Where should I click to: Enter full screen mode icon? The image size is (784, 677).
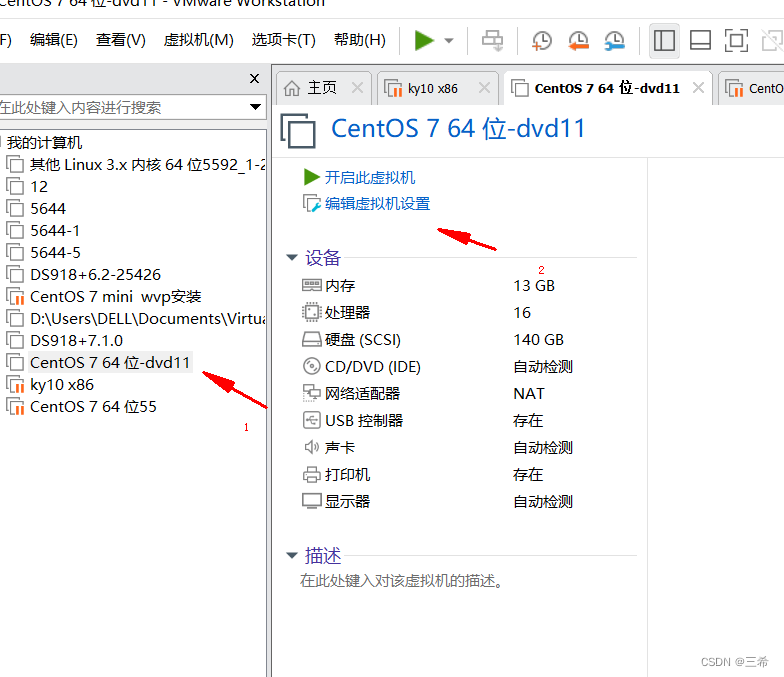(736, 40)
